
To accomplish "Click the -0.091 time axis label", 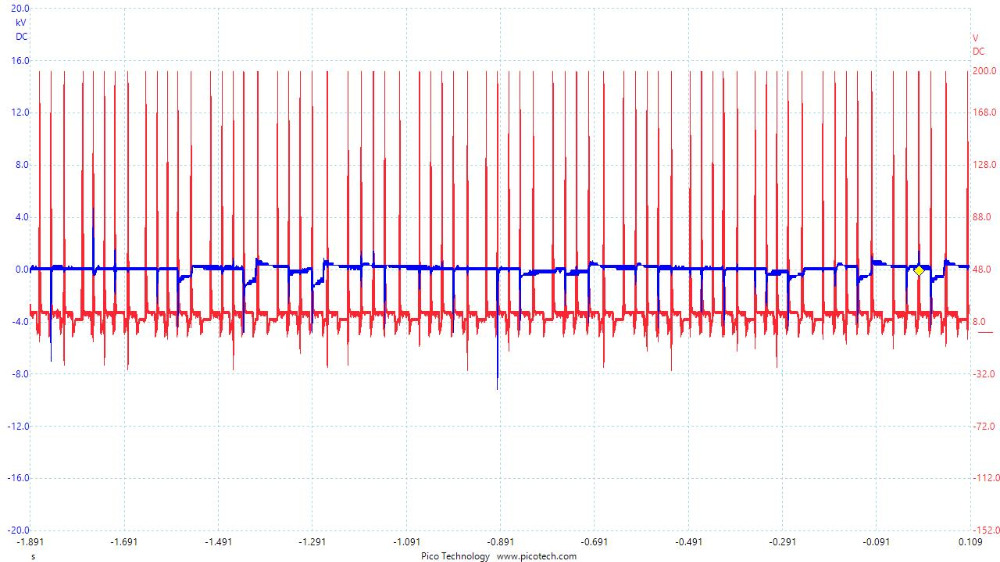I will point(876,542).
